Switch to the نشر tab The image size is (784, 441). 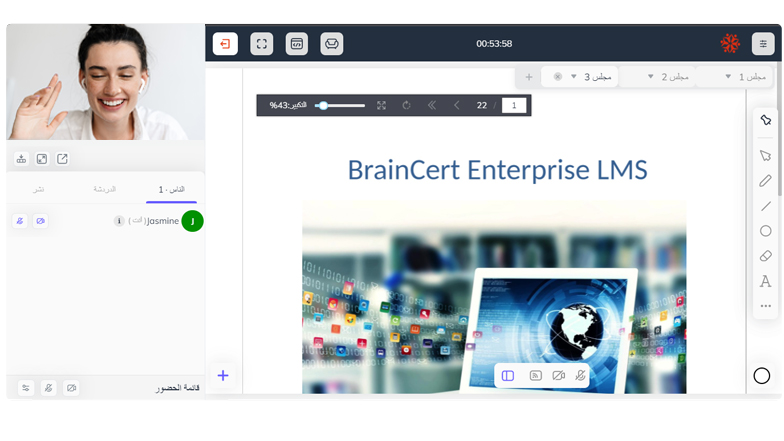[x=38, y=189]
